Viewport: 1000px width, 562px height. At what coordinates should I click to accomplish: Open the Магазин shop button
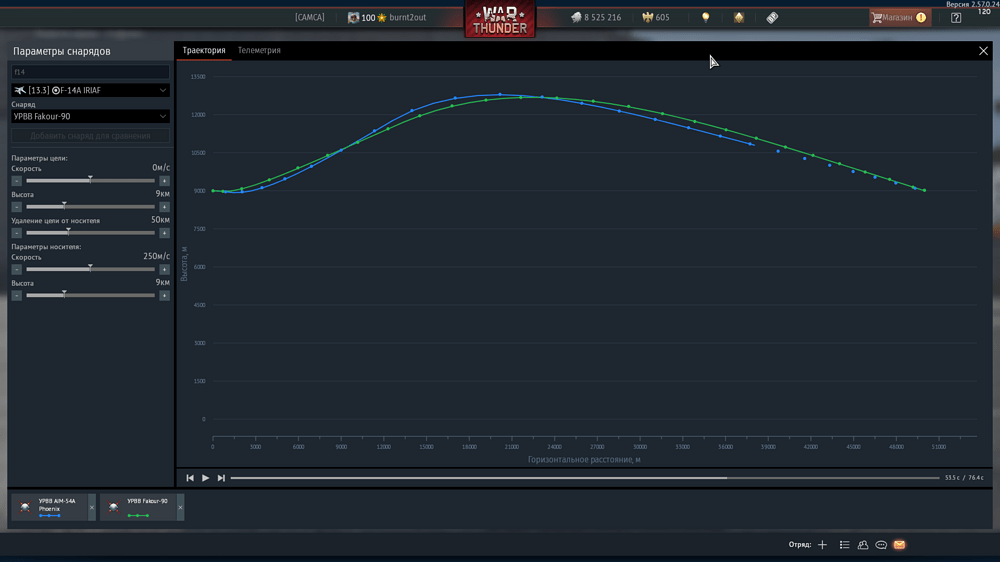[899, 18]
